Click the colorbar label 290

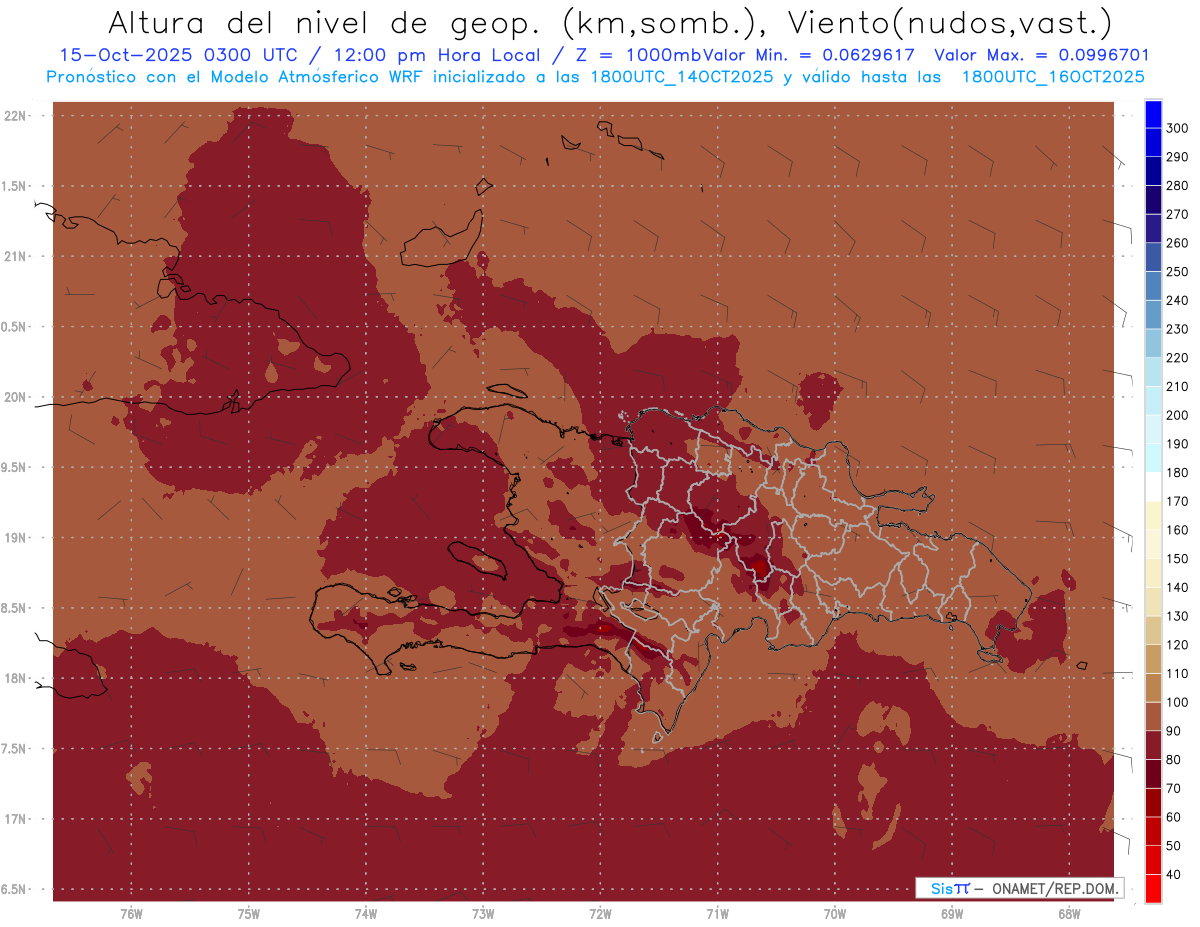(1177, 158)
